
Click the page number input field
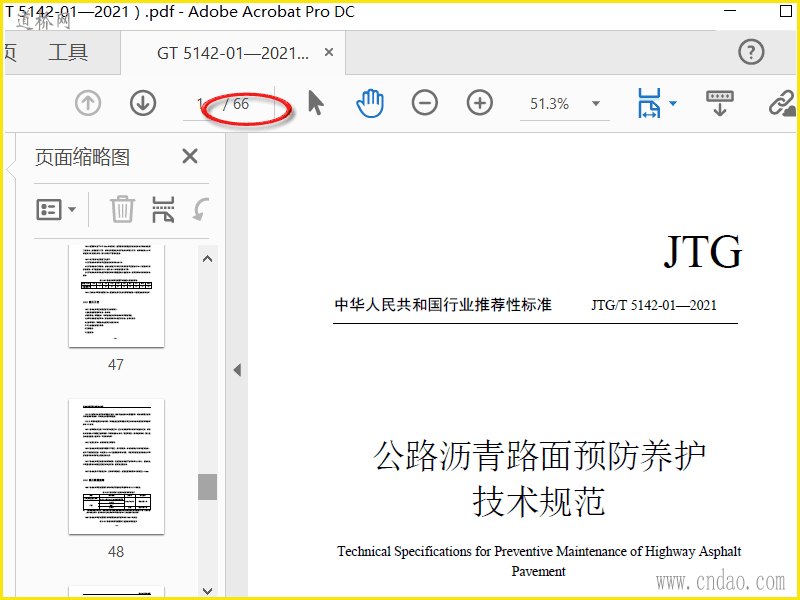[200, 104]
